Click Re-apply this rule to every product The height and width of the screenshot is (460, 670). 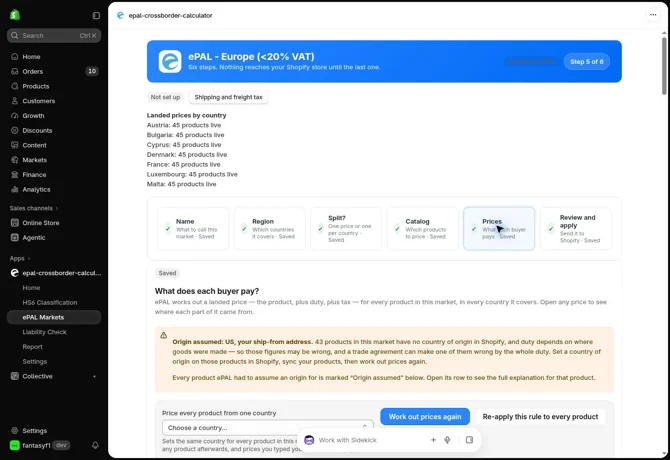click(540, 416)
